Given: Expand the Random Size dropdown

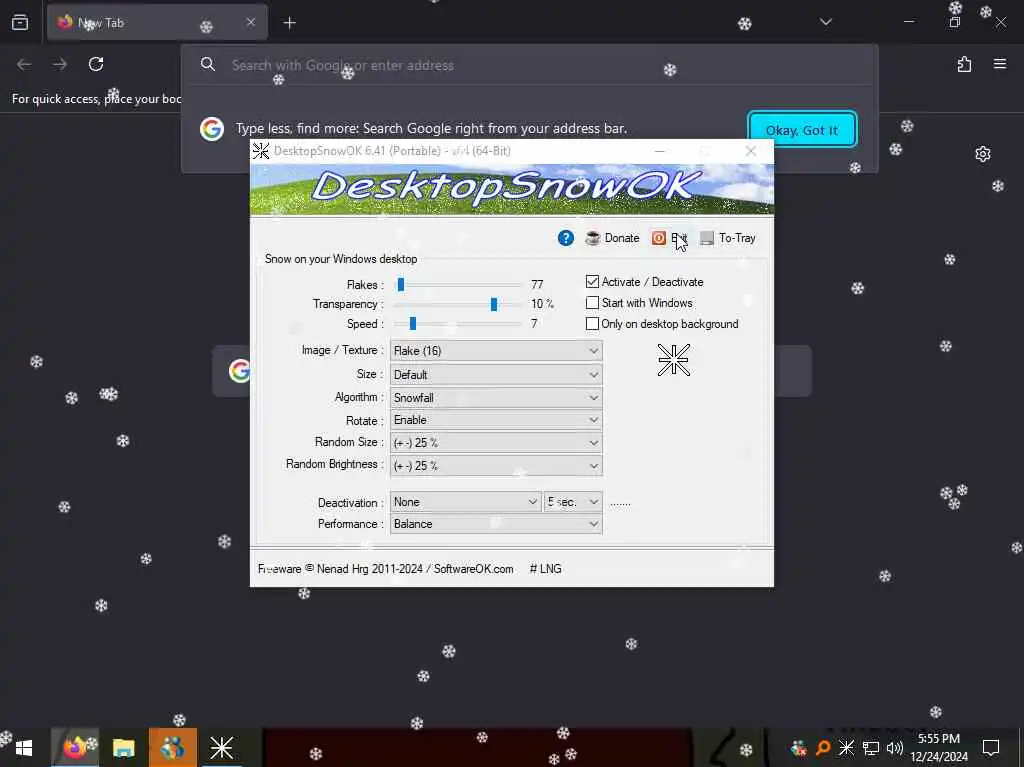Looking at the screenshot, I should point(496,442).
